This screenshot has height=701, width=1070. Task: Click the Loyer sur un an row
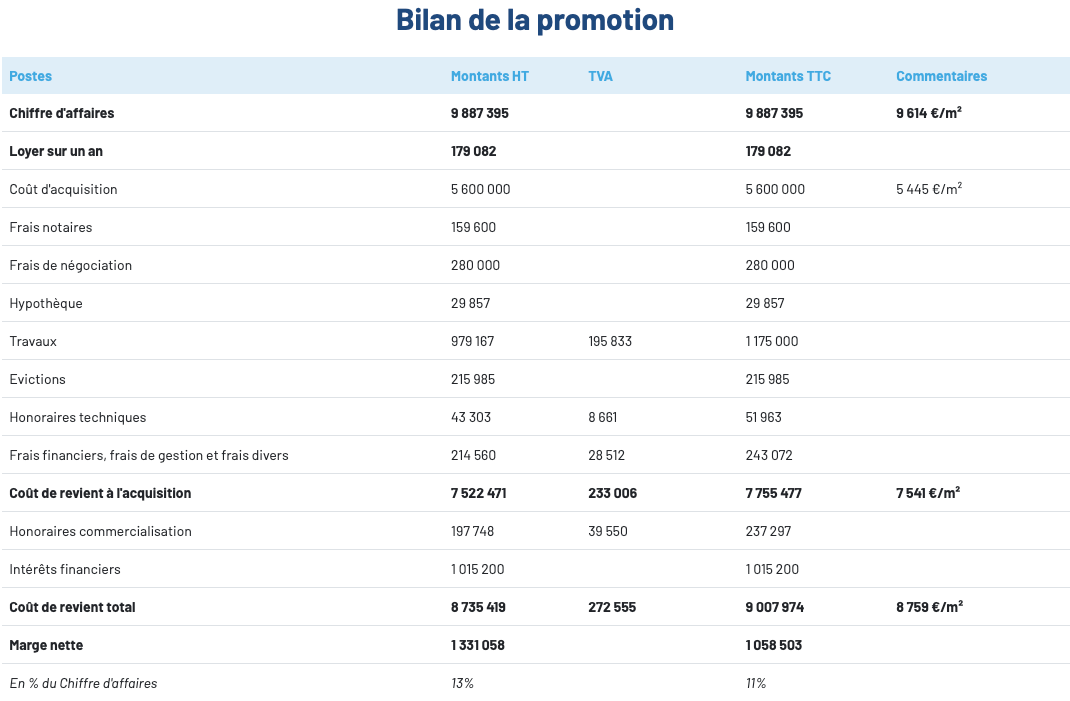[x=535, y=151]
